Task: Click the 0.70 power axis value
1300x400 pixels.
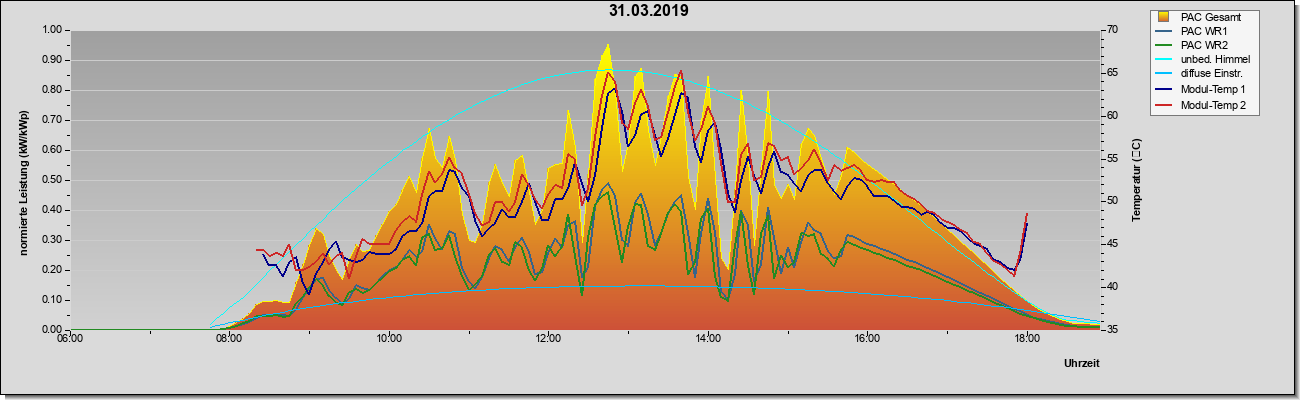Action: pos(52,120)
